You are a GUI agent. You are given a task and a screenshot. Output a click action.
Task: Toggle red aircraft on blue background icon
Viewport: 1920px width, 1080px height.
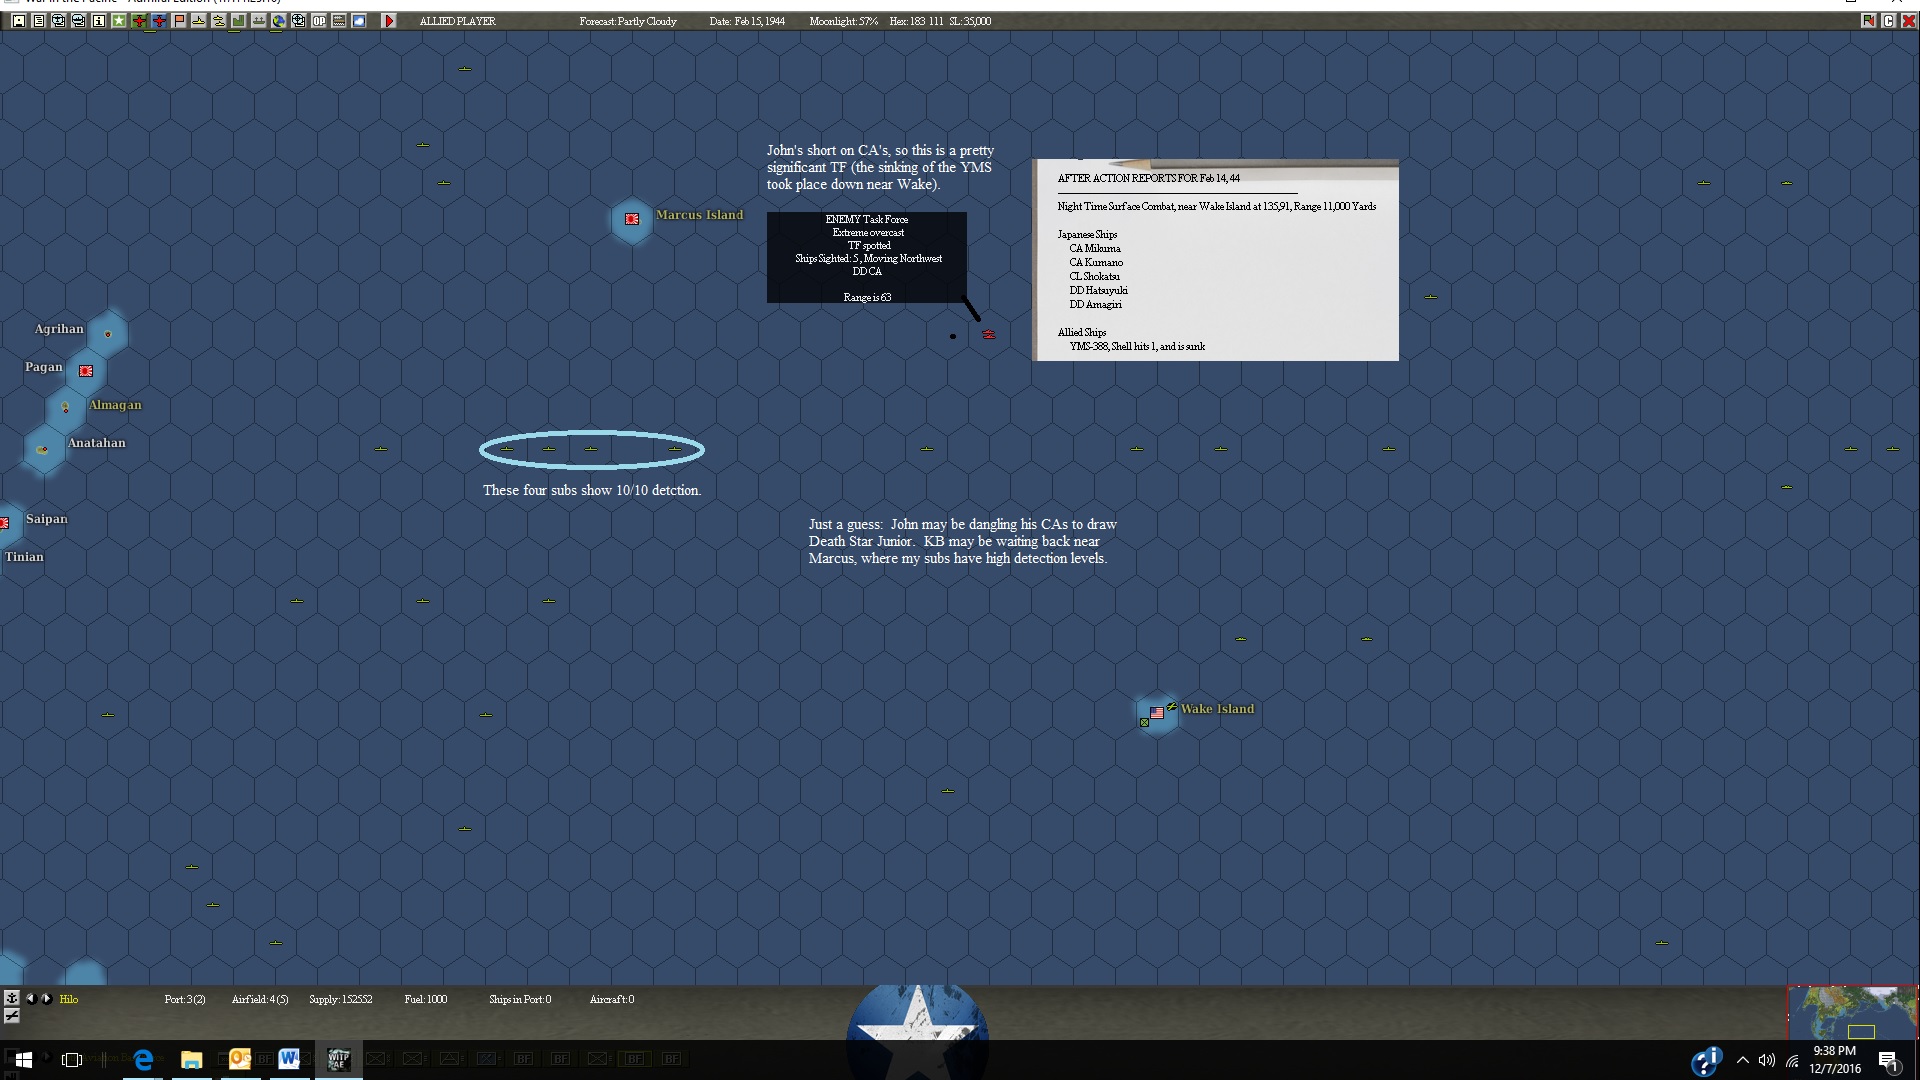tap(159, 21)
